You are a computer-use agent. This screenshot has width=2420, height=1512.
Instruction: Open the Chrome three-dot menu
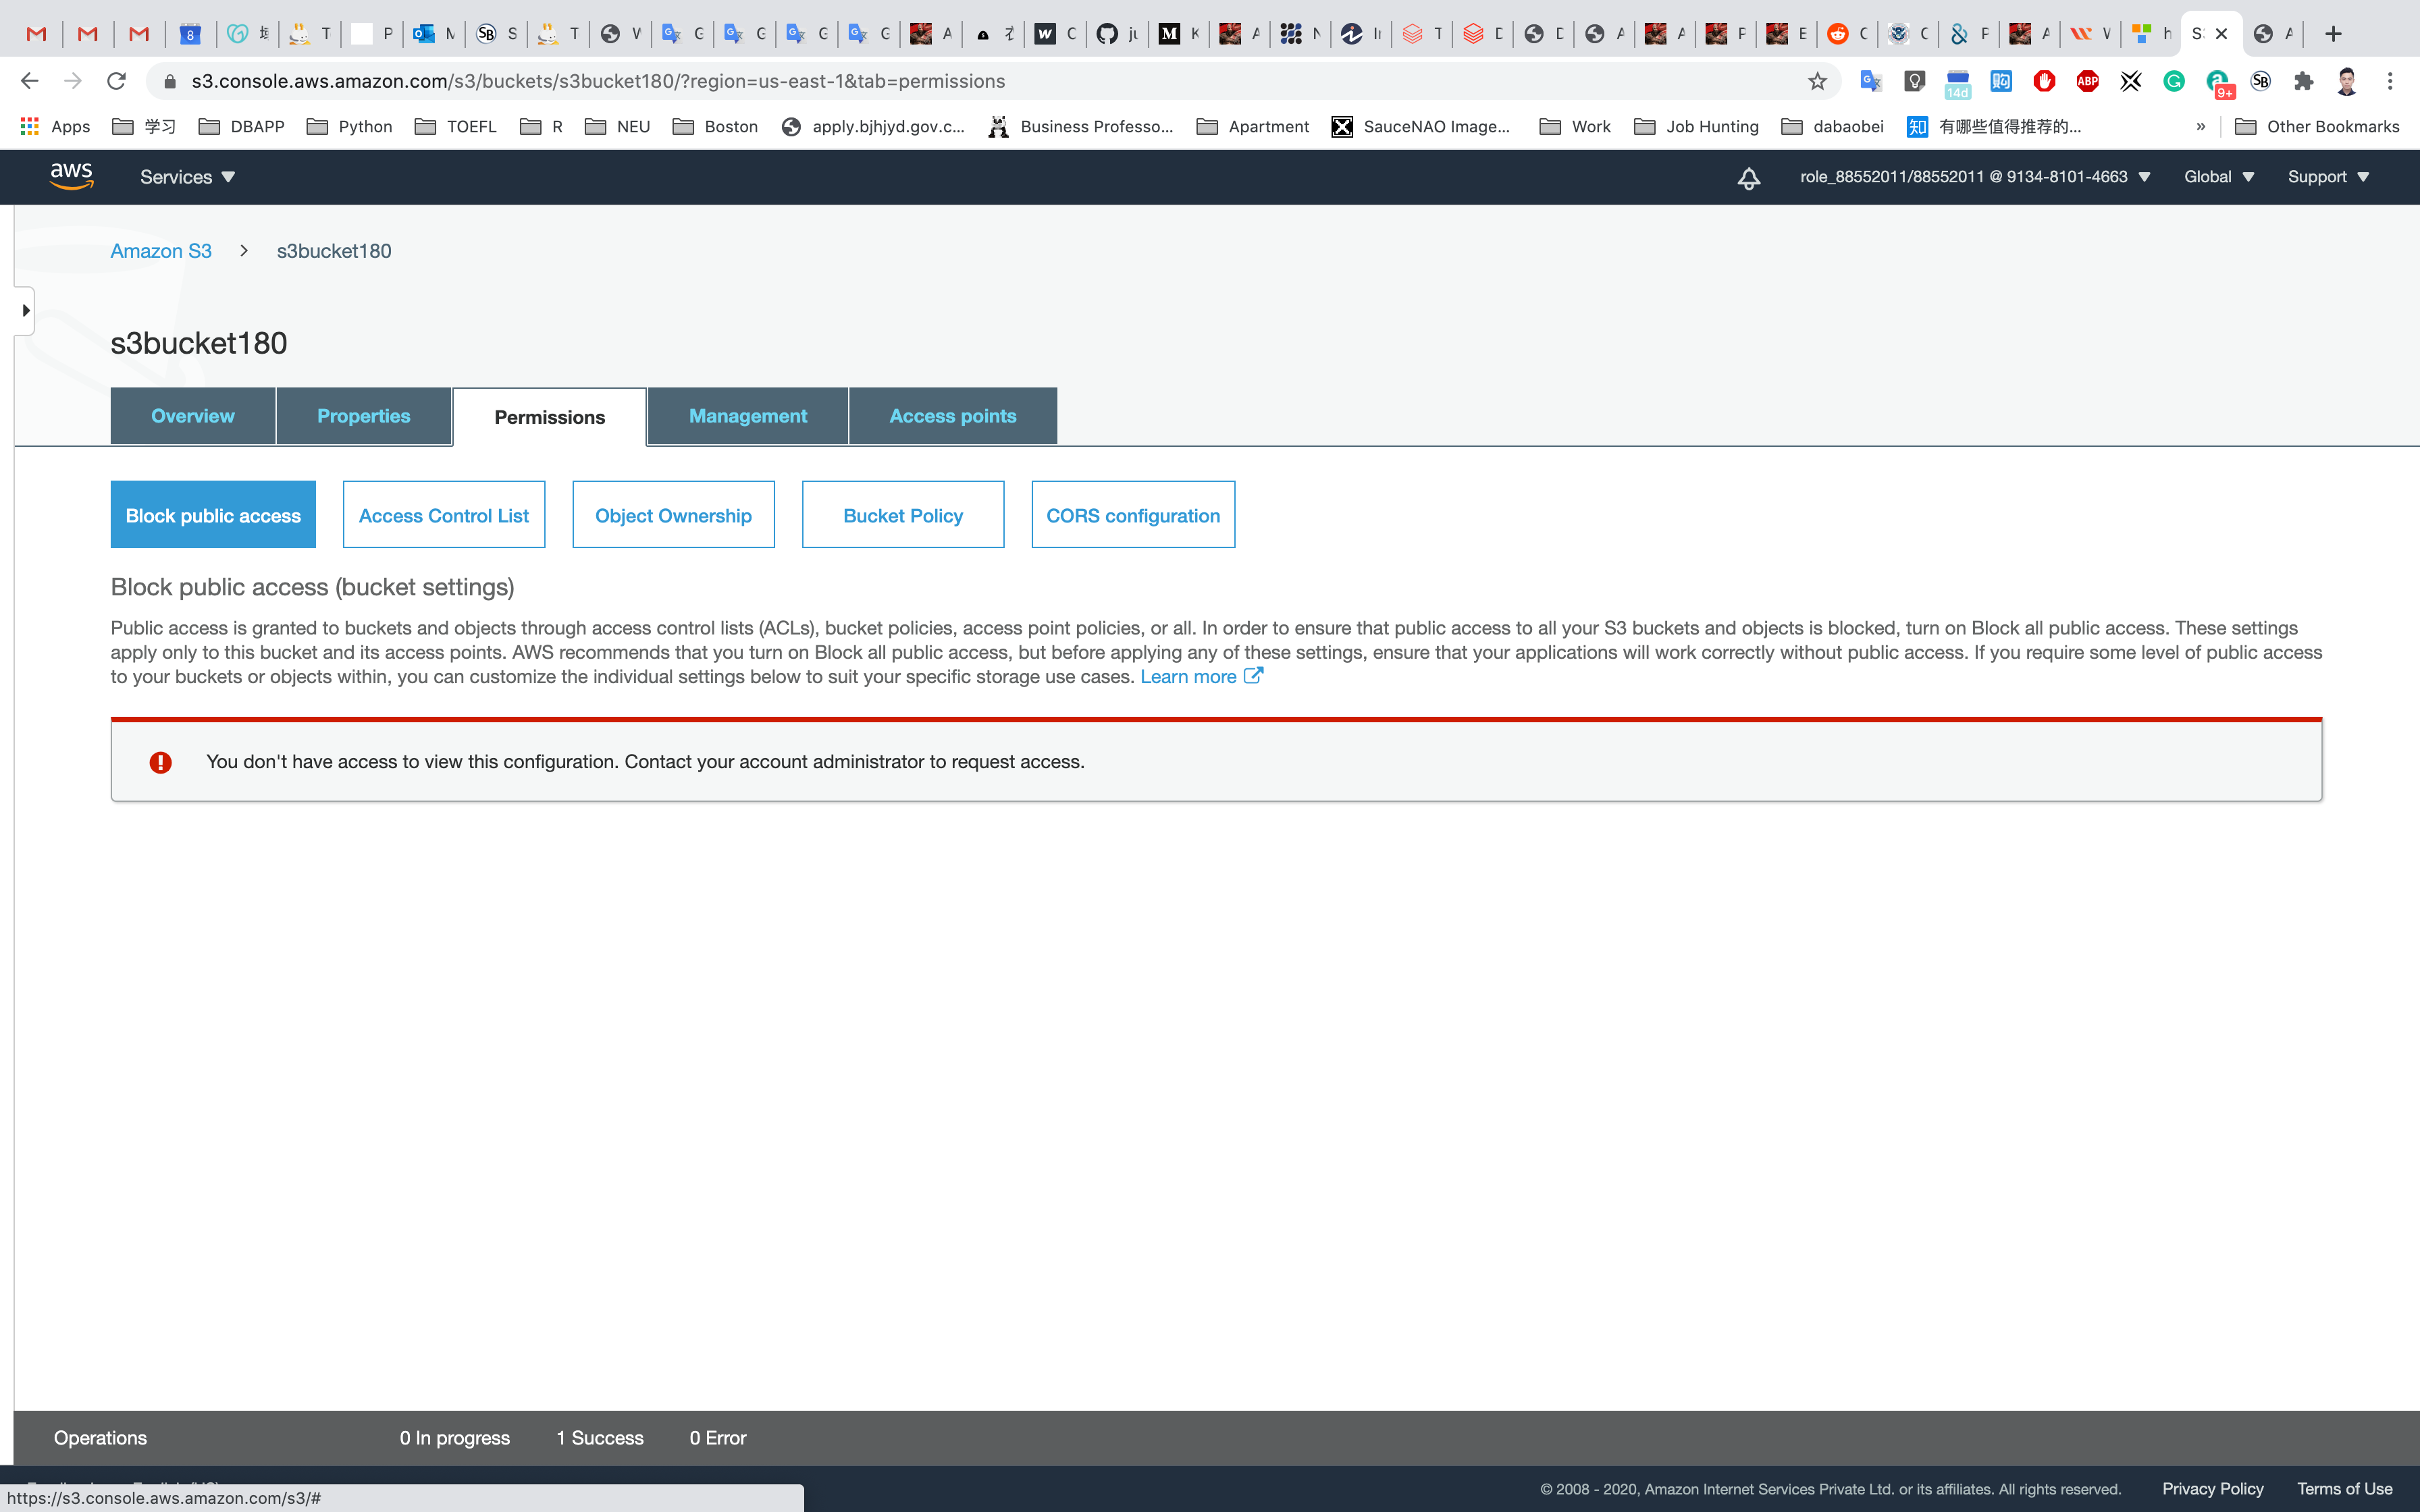point(2390,81)
